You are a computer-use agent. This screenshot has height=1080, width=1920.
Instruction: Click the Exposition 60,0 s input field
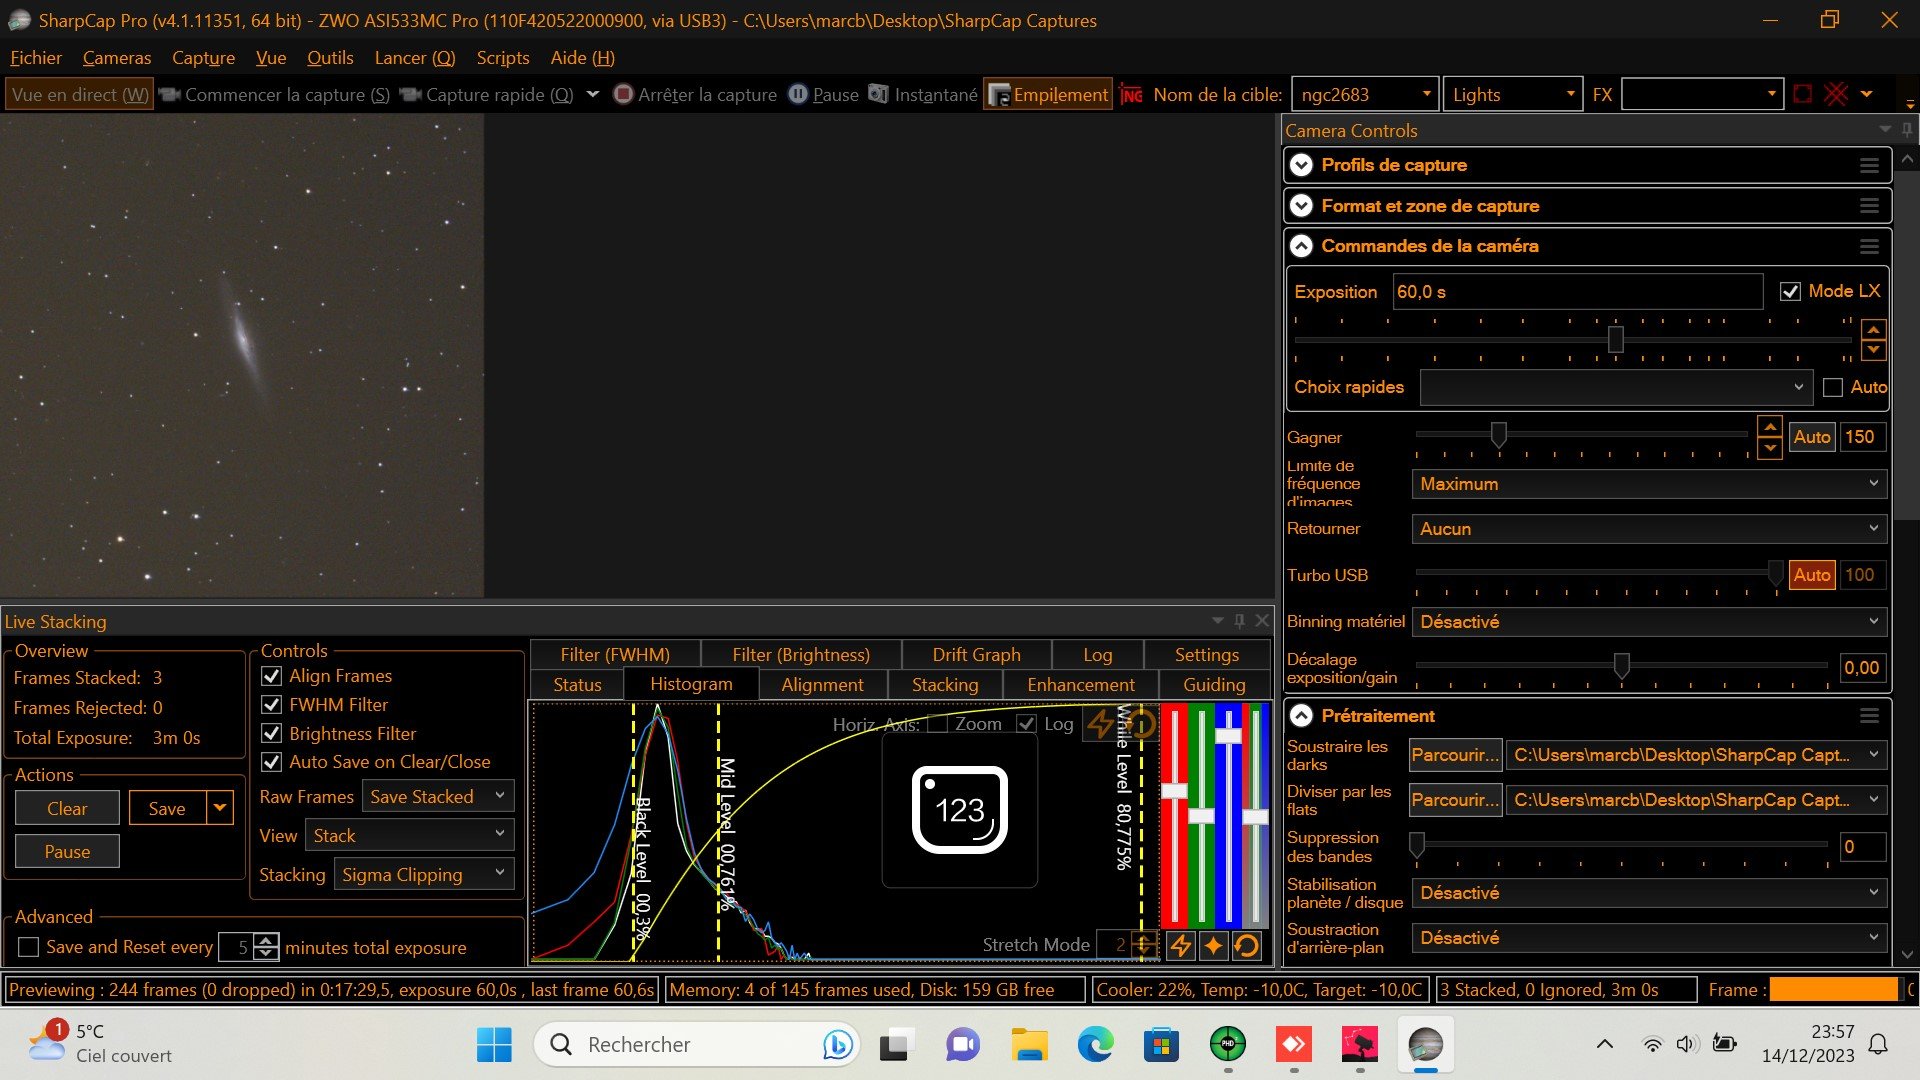[1577, 292]
